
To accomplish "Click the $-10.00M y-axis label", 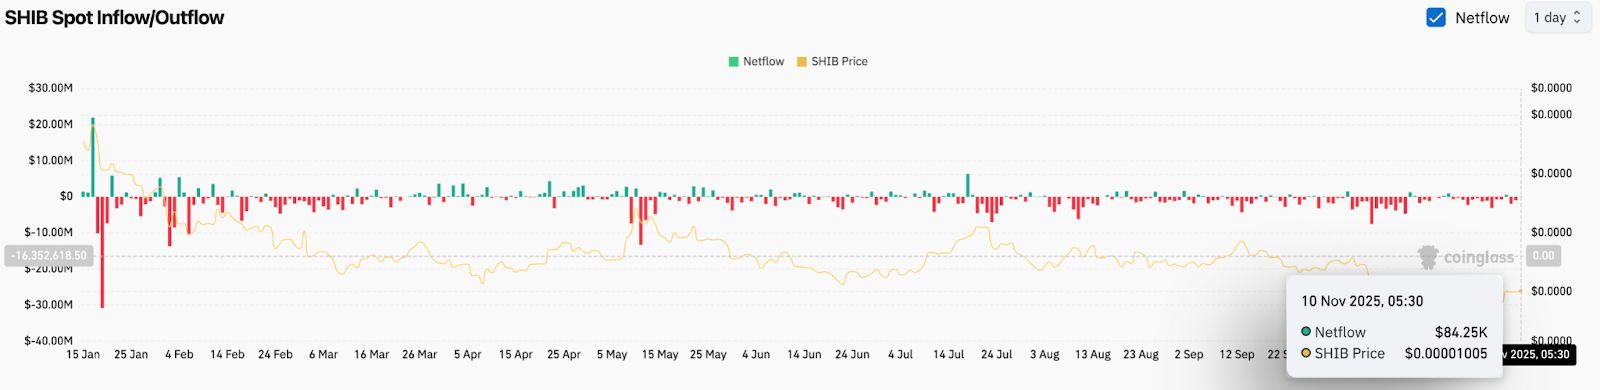I will (49, 232).
